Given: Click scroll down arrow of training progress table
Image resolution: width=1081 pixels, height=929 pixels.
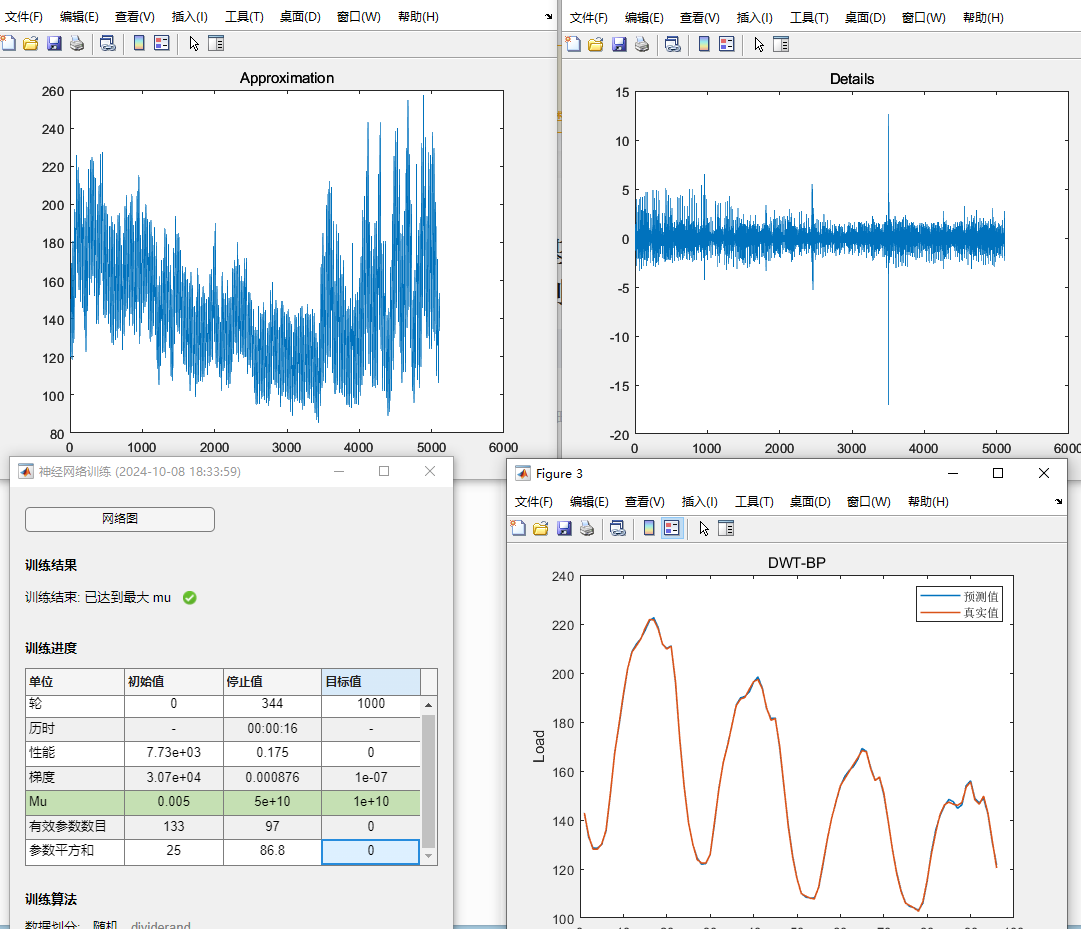Looking at the screenshot, I should click(429, 856).
